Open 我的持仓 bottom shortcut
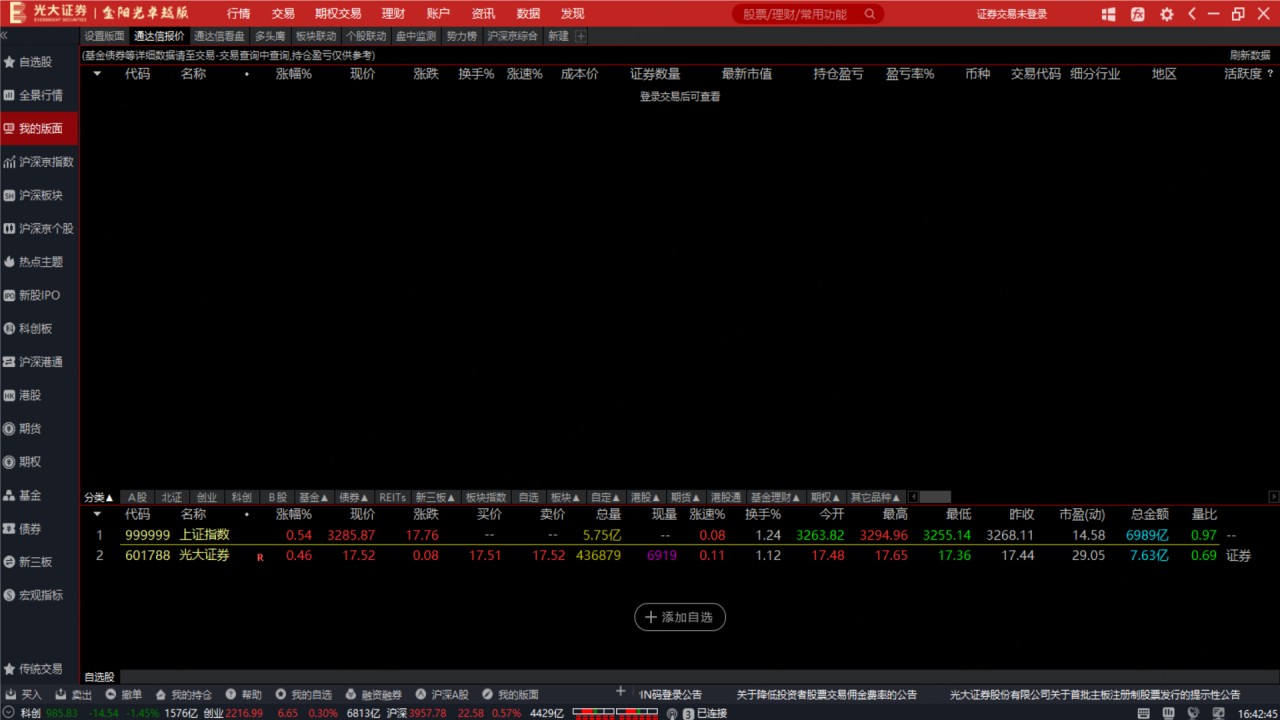Screen dimensions: 1280x720 point(184,694)
